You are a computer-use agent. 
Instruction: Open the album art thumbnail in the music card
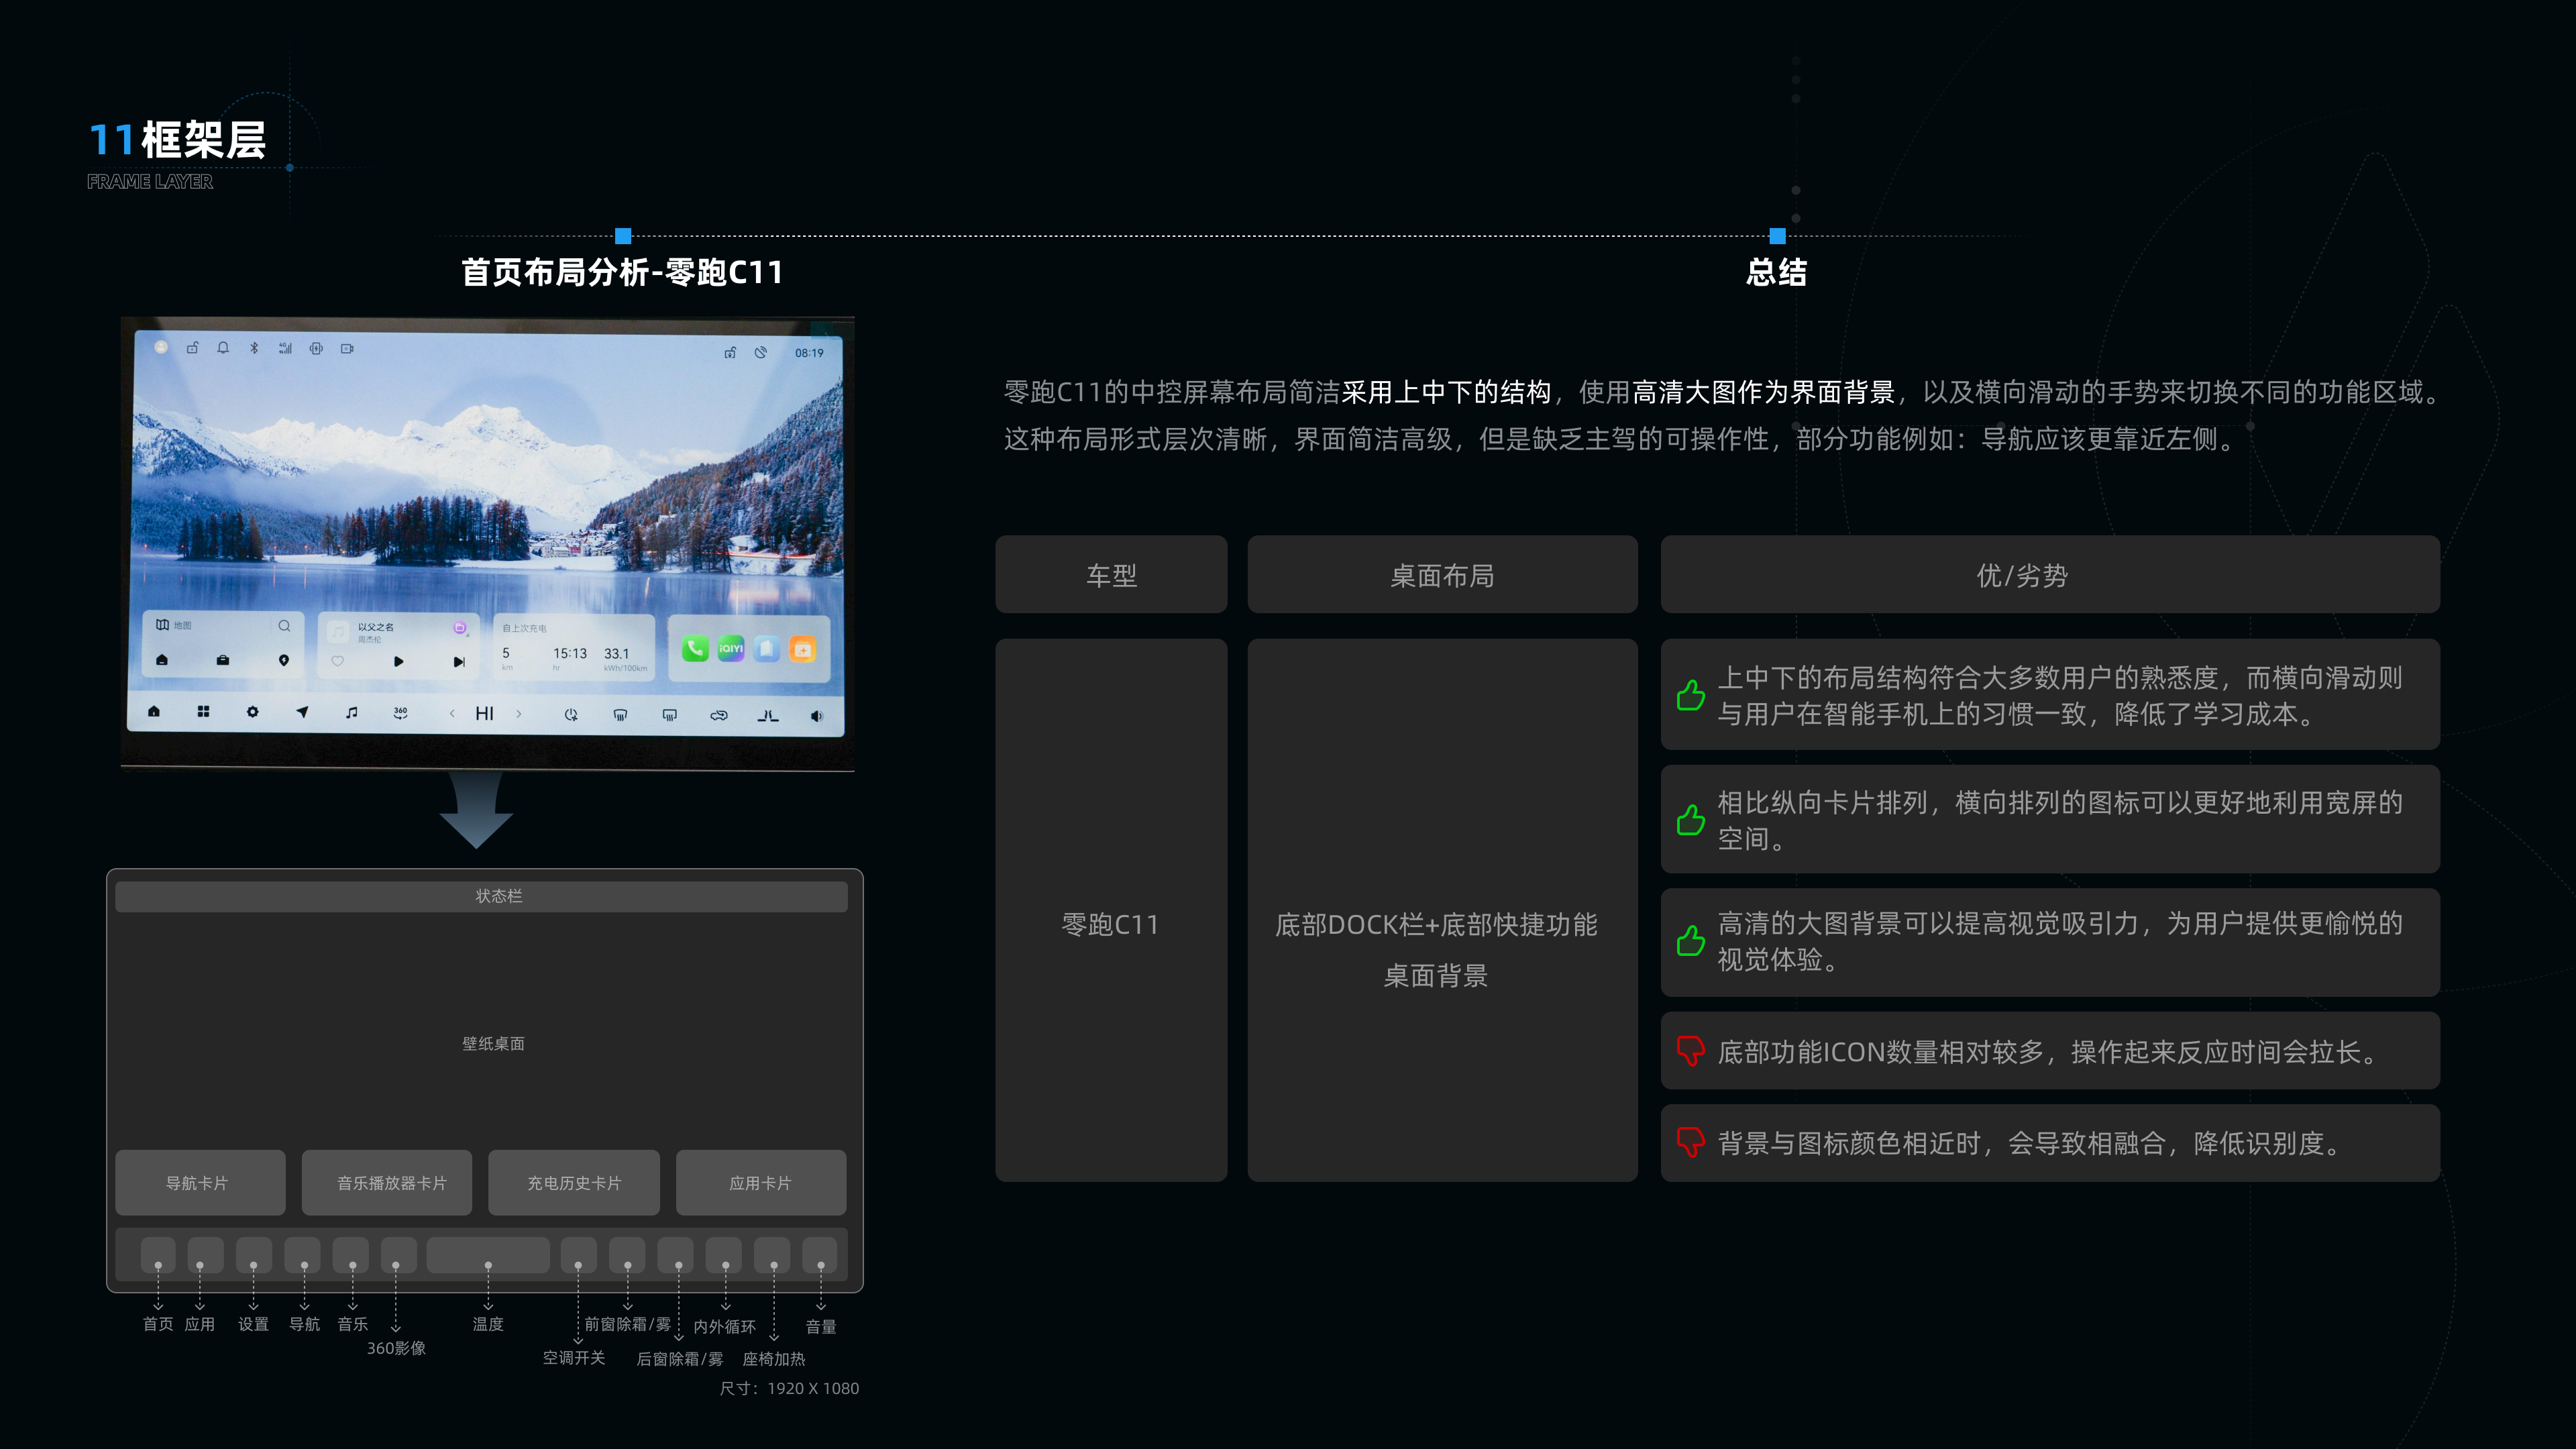coord(339,632)
